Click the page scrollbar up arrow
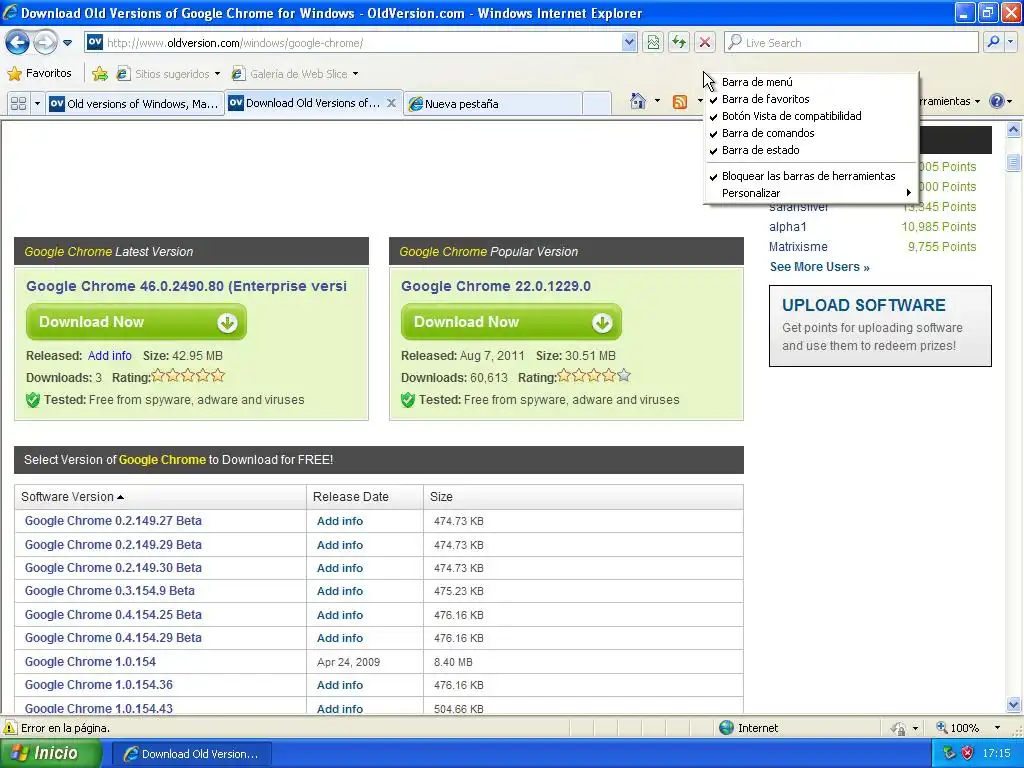This screenshot has height=768, width=1024. (x=1014, y=130)
